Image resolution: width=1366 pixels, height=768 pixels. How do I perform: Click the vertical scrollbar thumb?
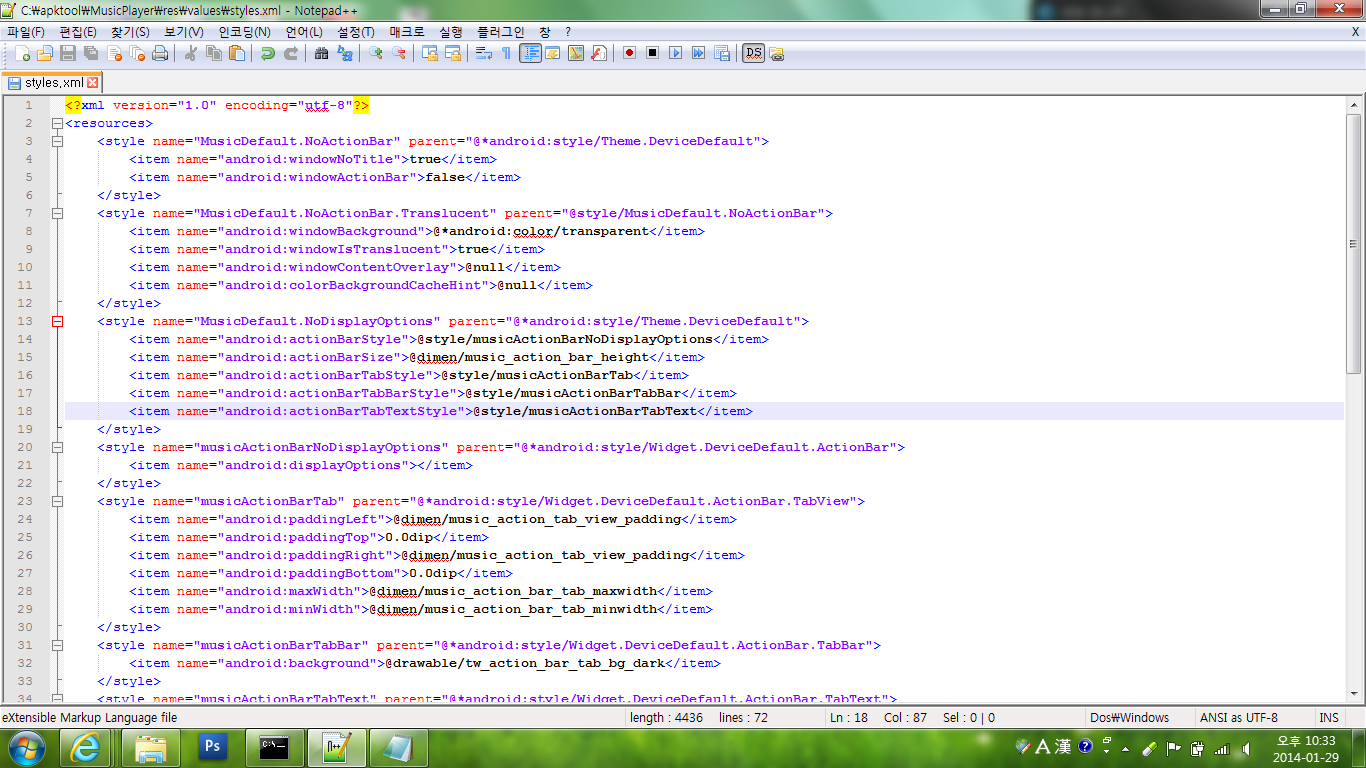point(1354,243)
